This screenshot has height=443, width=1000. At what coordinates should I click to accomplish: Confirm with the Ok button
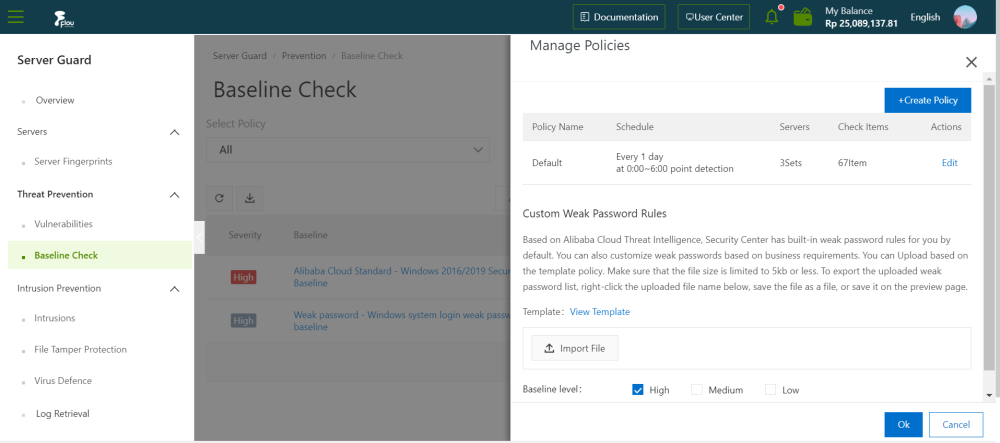903,425
